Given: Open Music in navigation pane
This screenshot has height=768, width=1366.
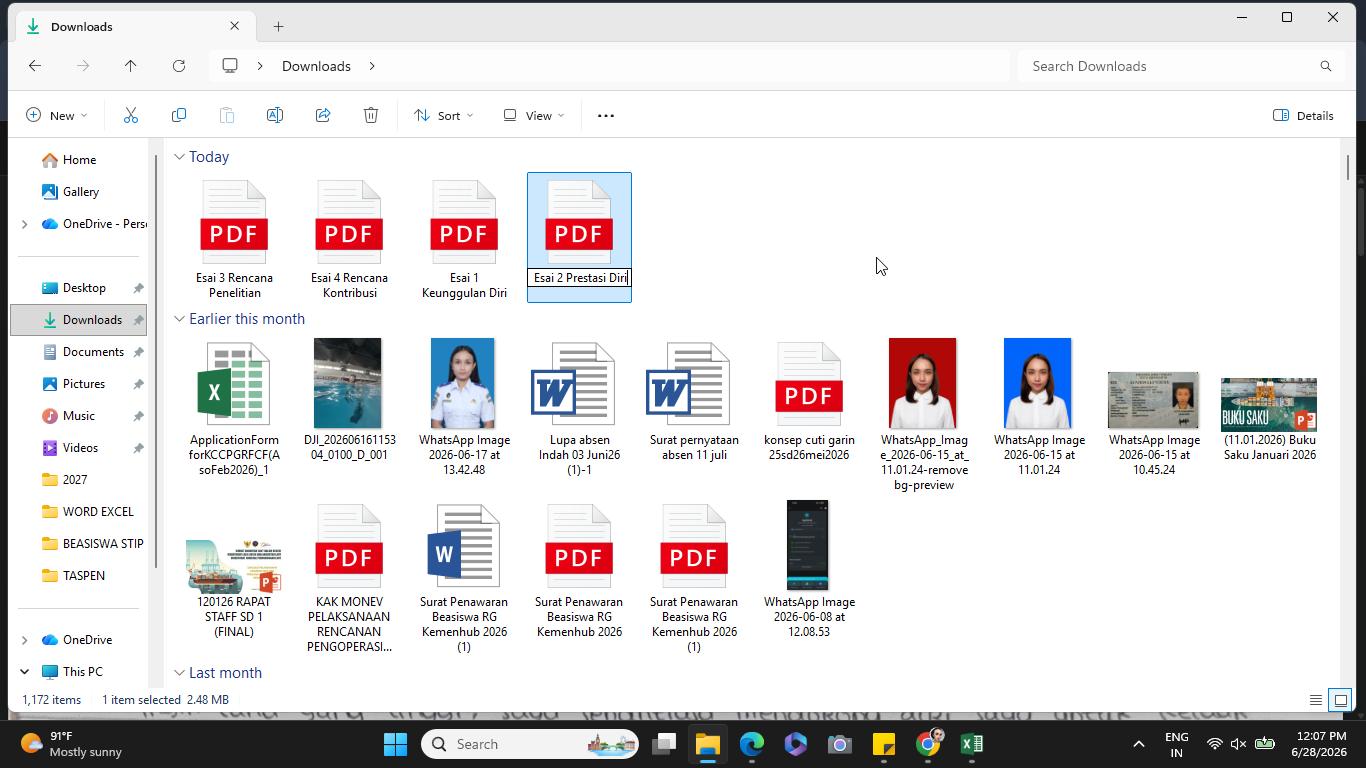Looking at the screenshot, I should [78, 416].
